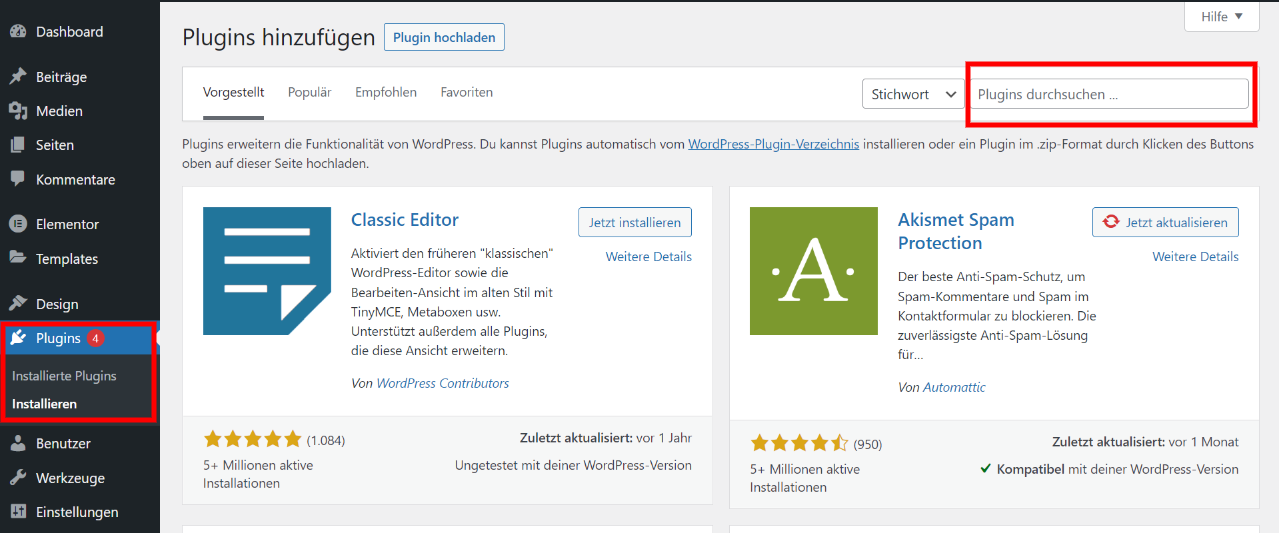The height and width of the screenshot is (533, 1279).
Task: Click the Templates folder icon
Action: pos(18,258)
